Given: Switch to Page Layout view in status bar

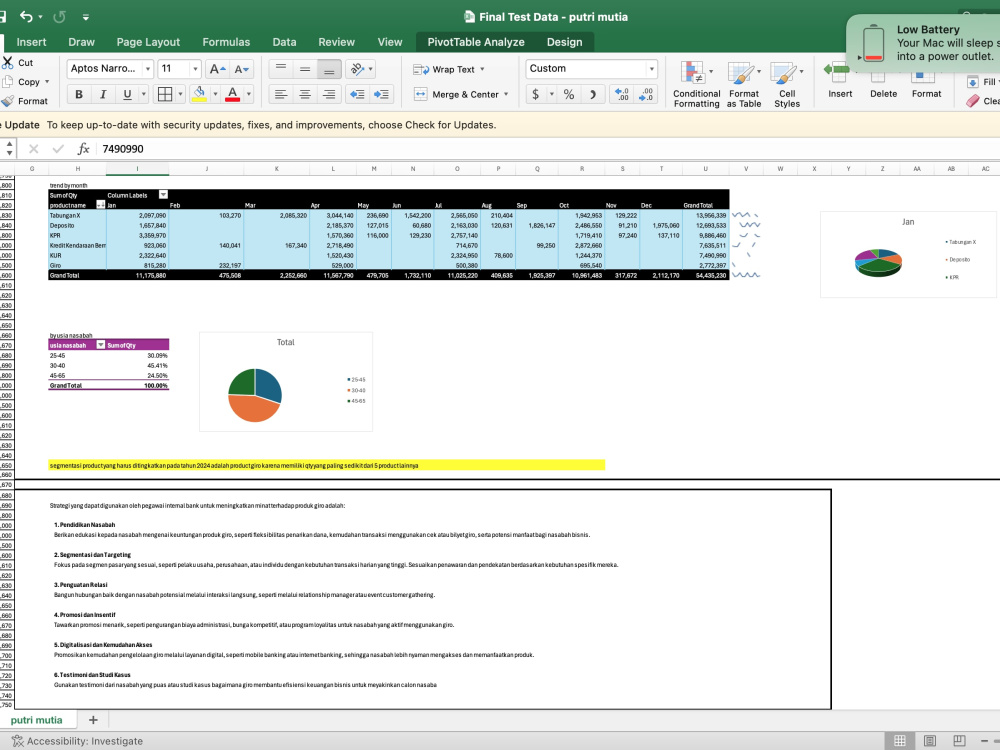Looking at the screenshot, I should [929, 740].
